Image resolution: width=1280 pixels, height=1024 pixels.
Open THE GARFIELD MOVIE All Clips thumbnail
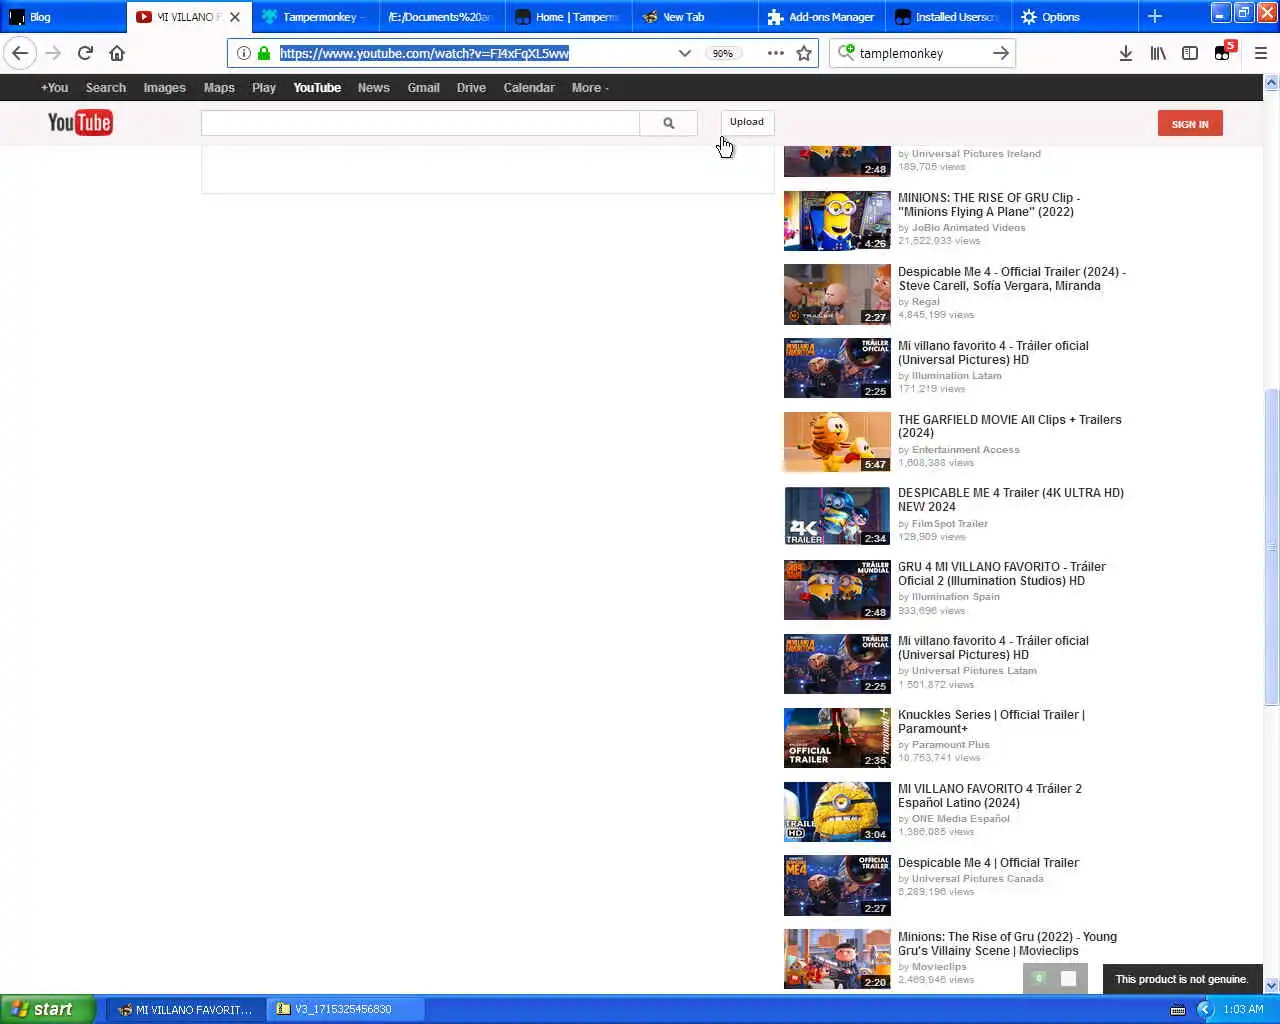[837, 442]
